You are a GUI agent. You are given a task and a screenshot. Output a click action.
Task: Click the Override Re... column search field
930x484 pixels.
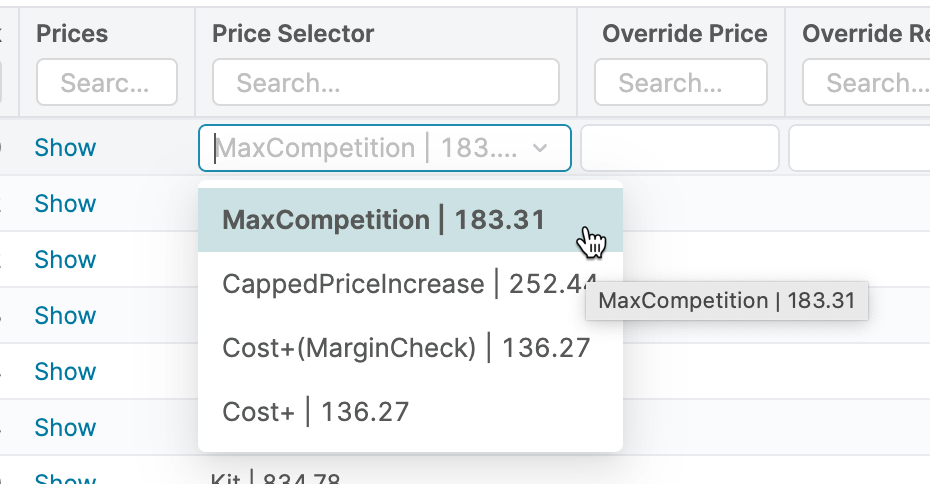(865, 82)
